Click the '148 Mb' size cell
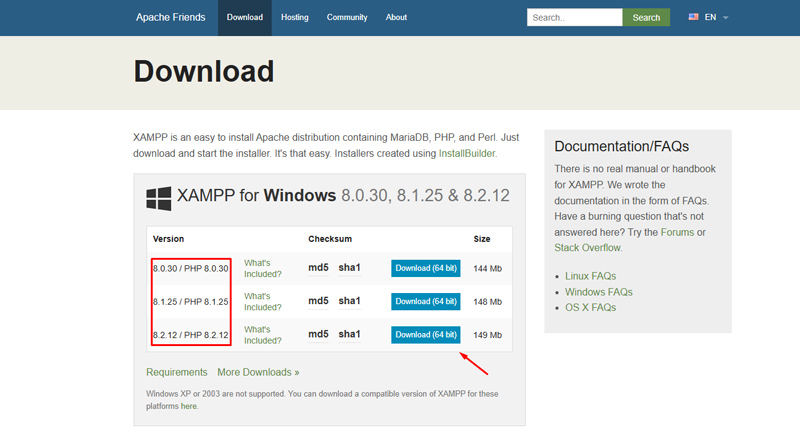 click(487, 301)
